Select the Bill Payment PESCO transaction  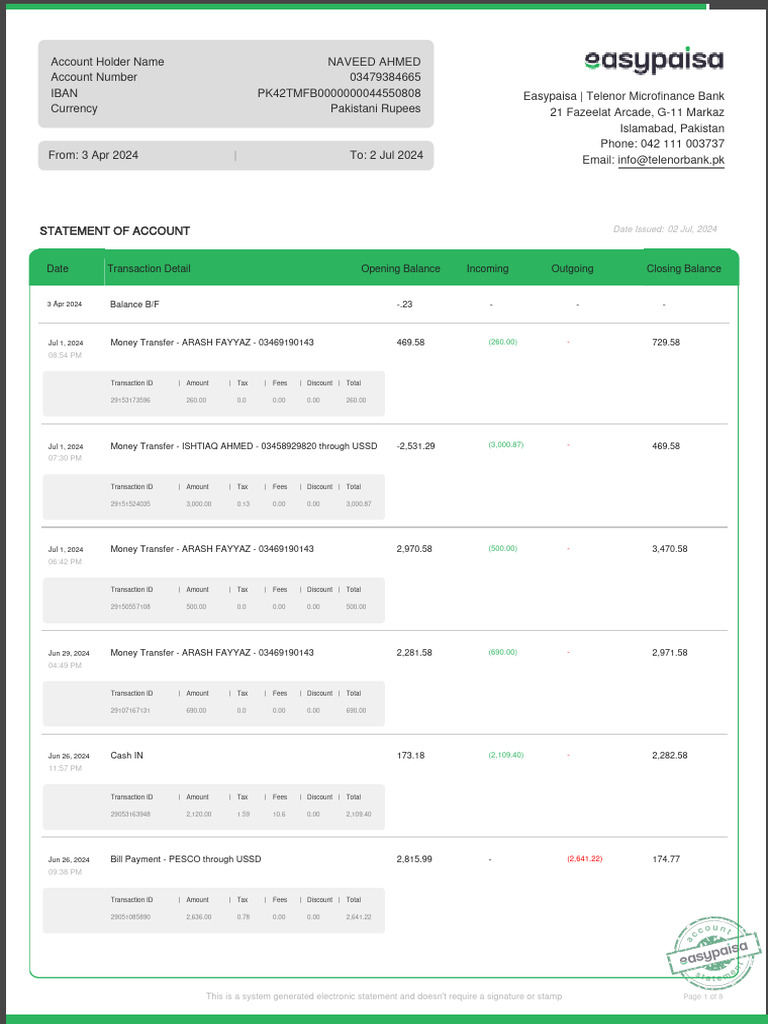pos(185,859)
